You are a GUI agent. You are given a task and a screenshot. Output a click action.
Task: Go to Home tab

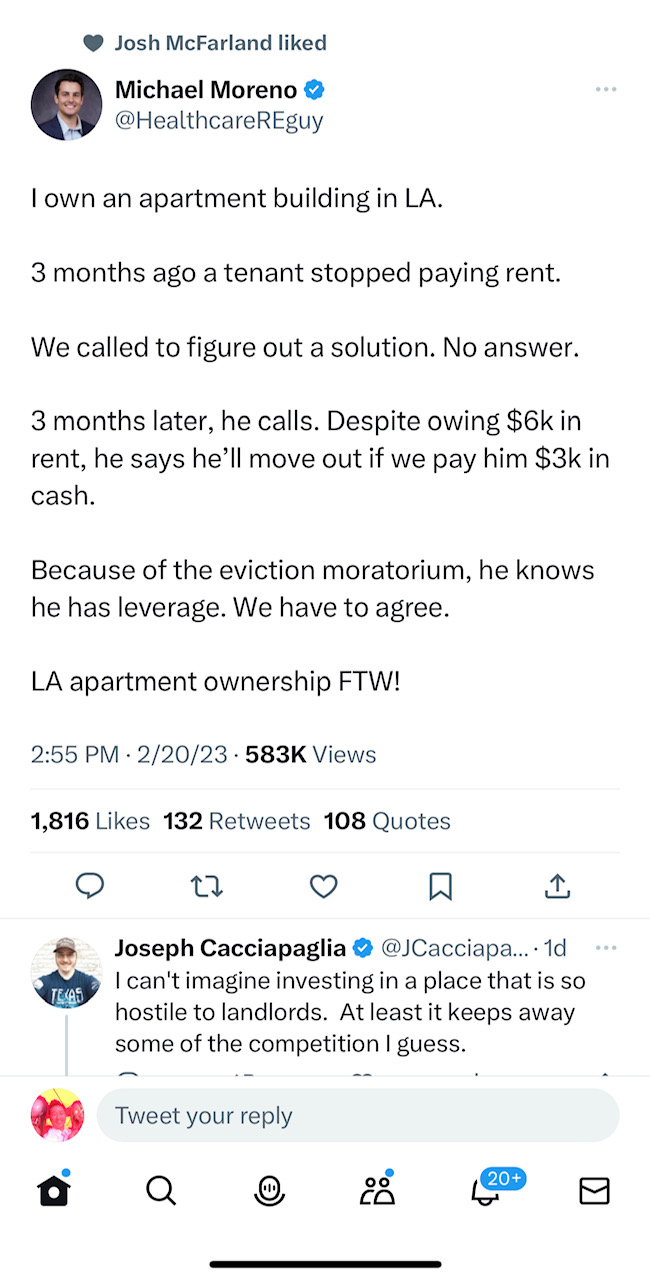tap(55, 1190)
